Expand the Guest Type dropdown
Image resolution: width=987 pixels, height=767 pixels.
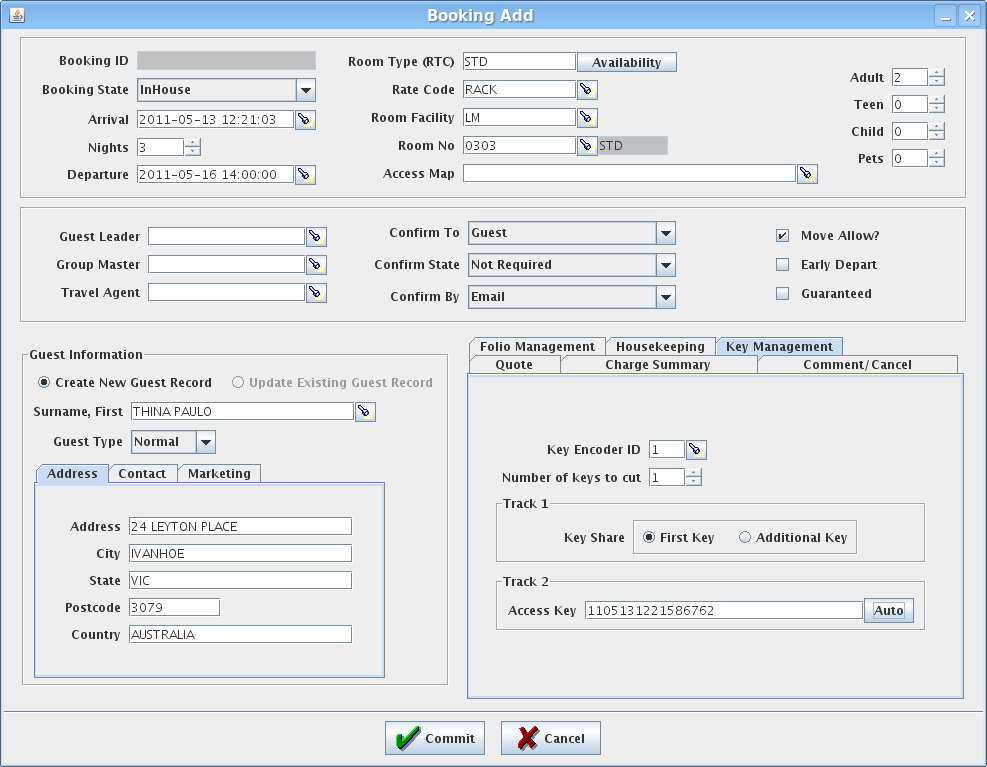tap(206, 442)
